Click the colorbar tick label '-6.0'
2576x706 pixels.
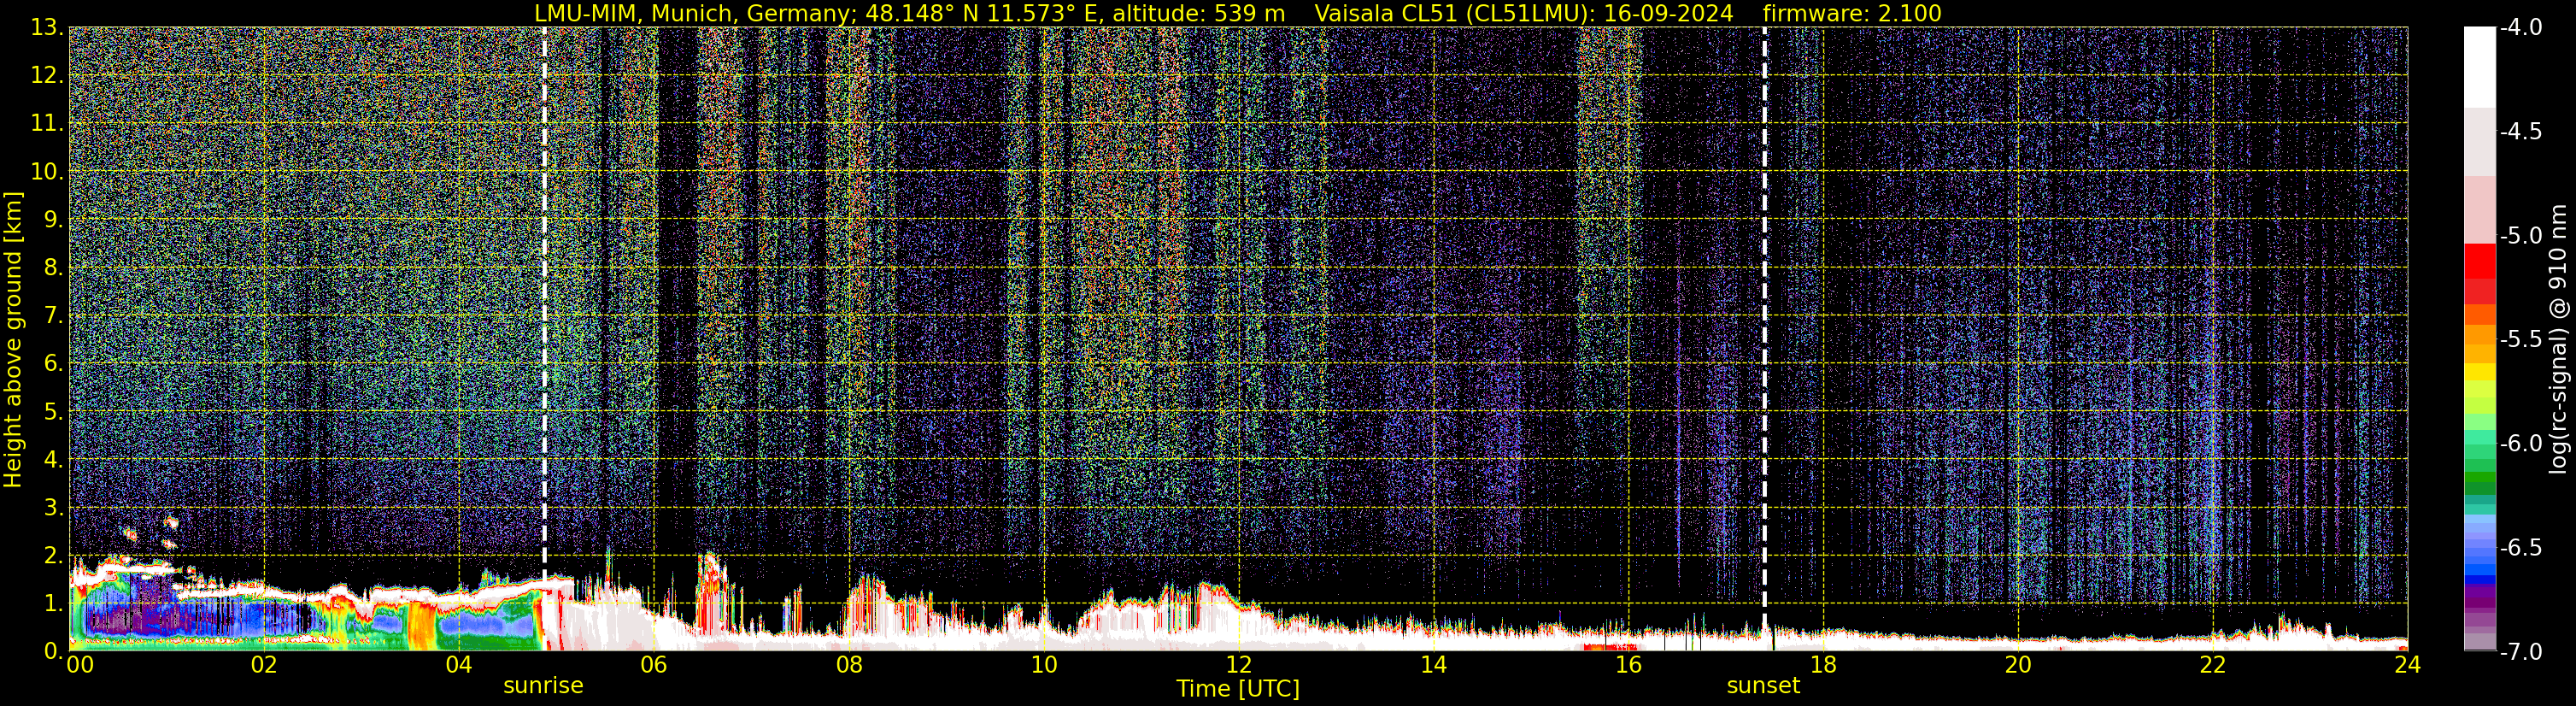pyautogui.click(x=2521, y=444)
